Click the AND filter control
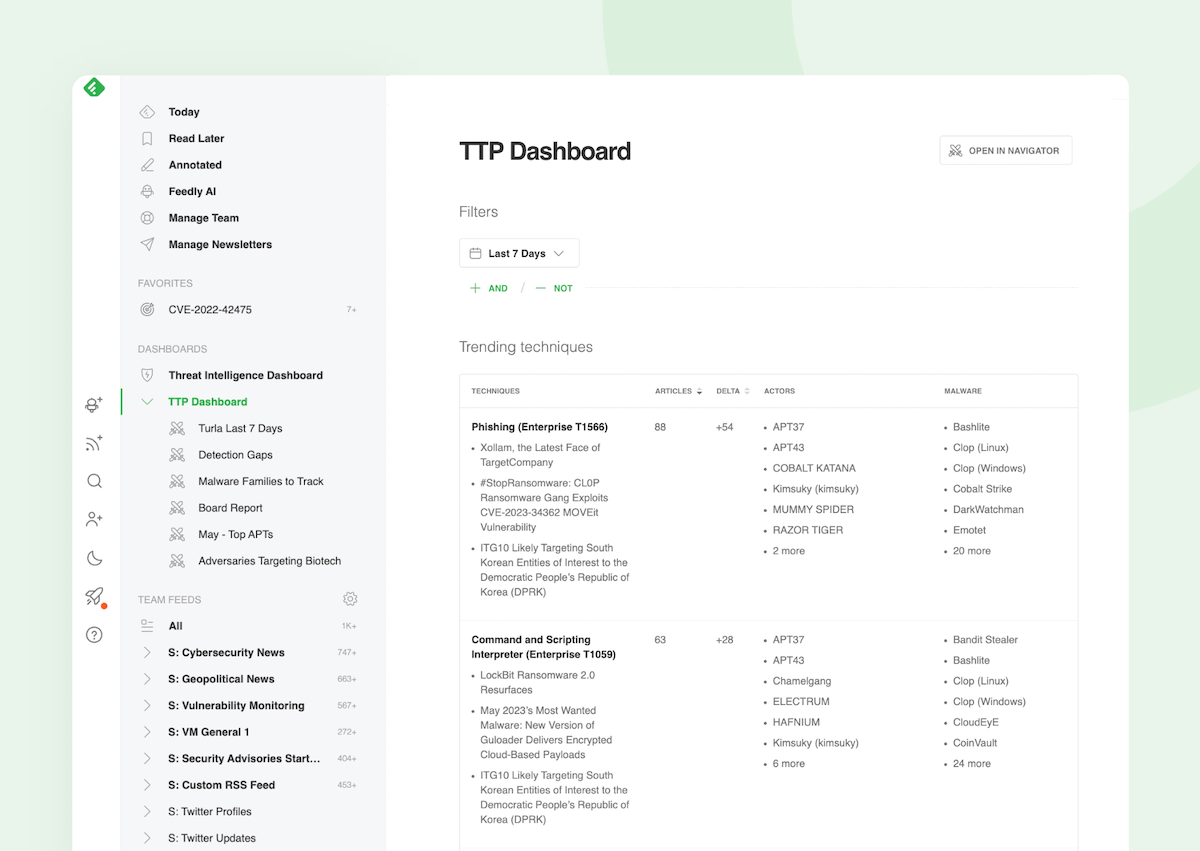 pyautogui.click(x=489, y=288)
